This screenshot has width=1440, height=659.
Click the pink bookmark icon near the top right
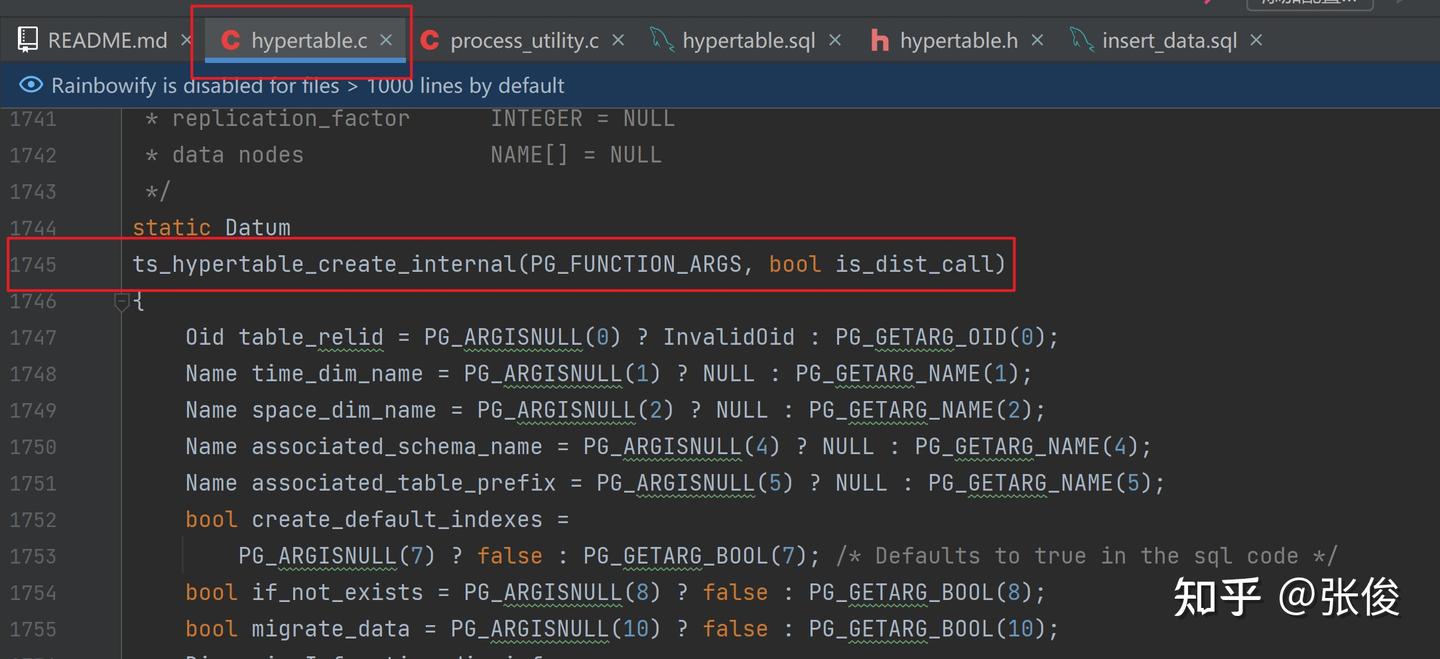pos(1207,6)
